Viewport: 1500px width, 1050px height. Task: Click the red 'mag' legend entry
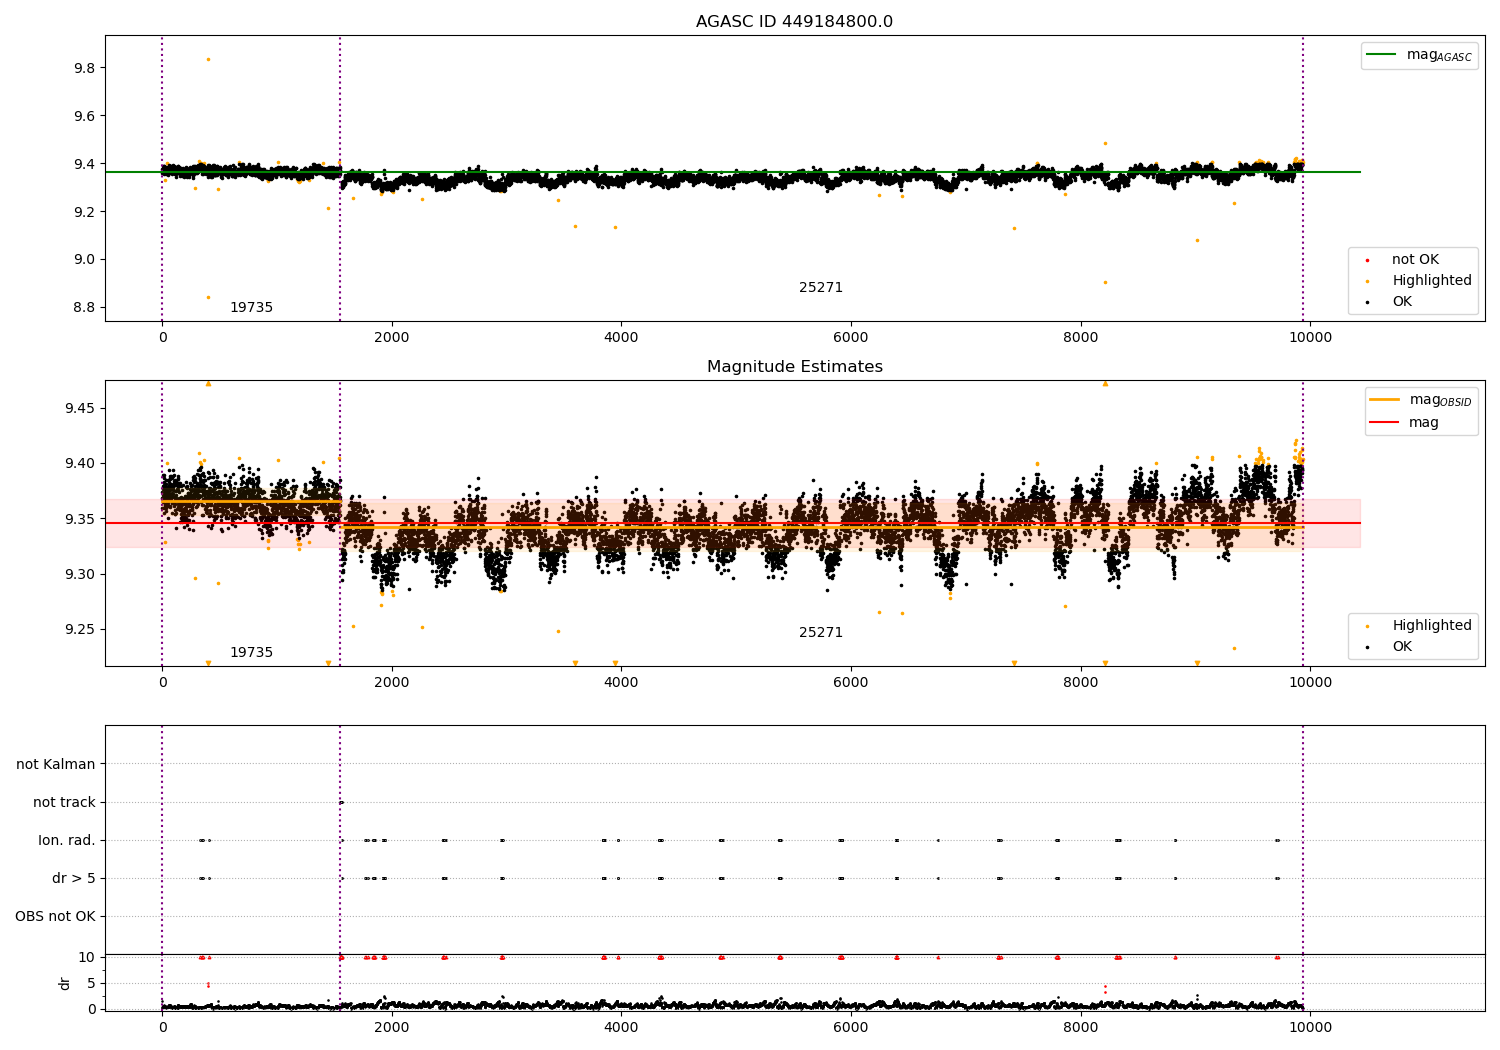pyautogui.click(x=1423, y=423)
